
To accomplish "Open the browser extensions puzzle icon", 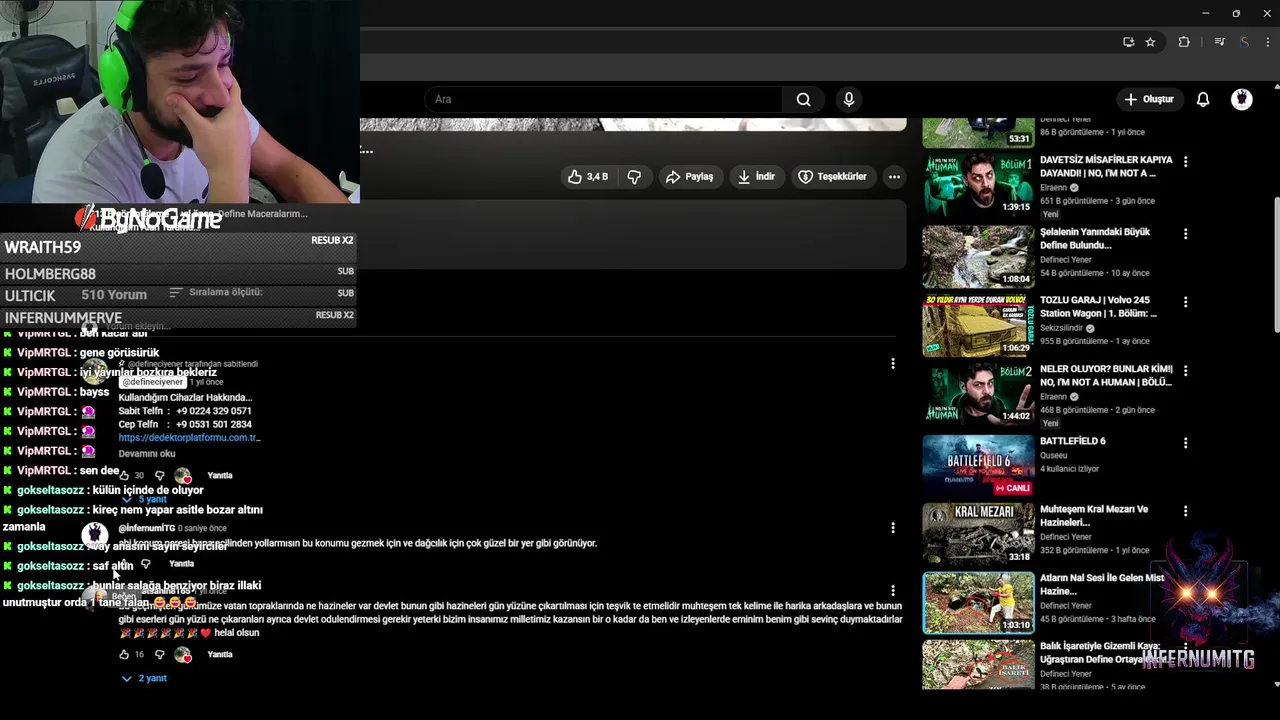I will pos(1184,42).
